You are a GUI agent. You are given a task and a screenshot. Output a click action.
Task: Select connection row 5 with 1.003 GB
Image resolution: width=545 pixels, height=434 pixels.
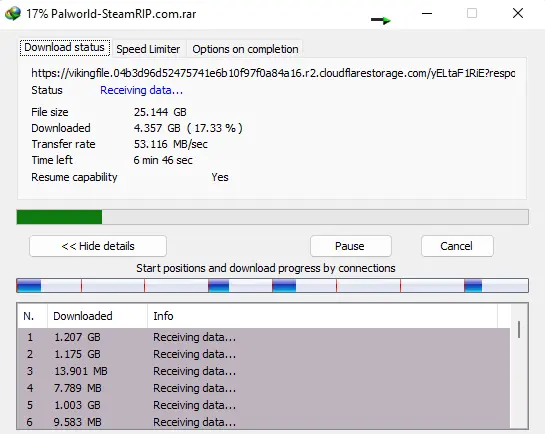click(x=264, y=405)
